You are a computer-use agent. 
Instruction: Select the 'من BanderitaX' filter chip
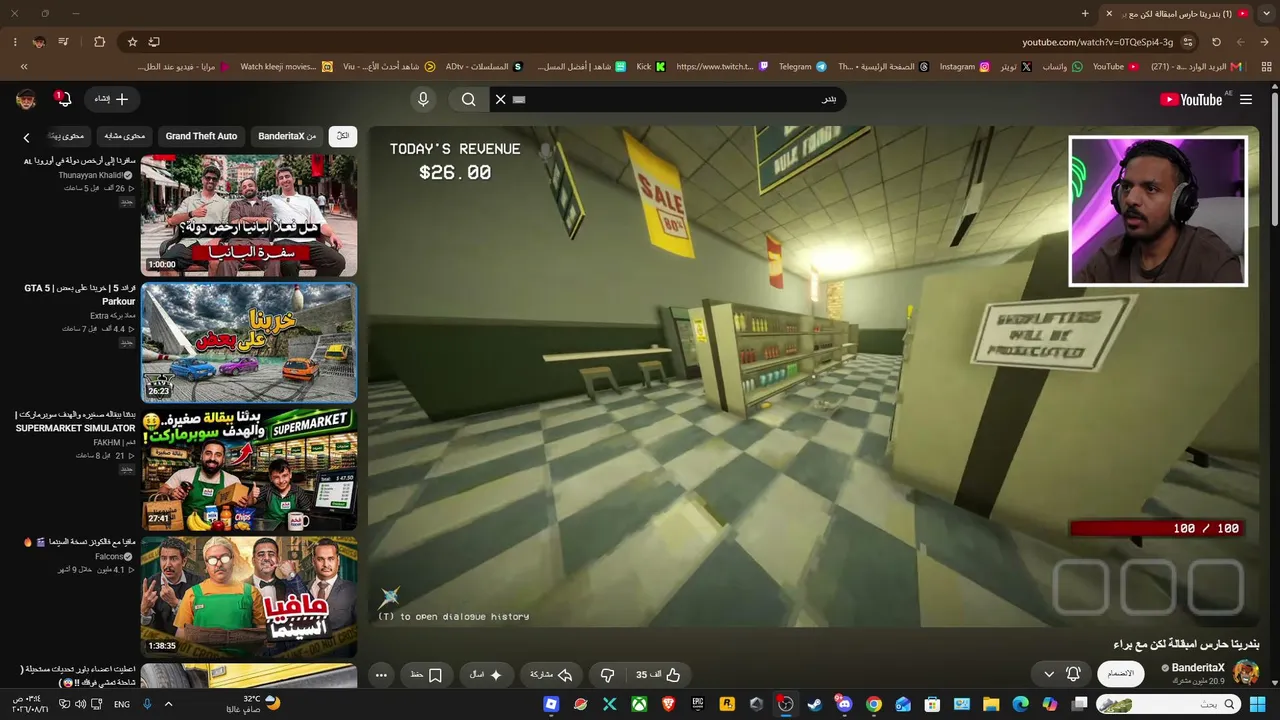(x=287, y=136)
